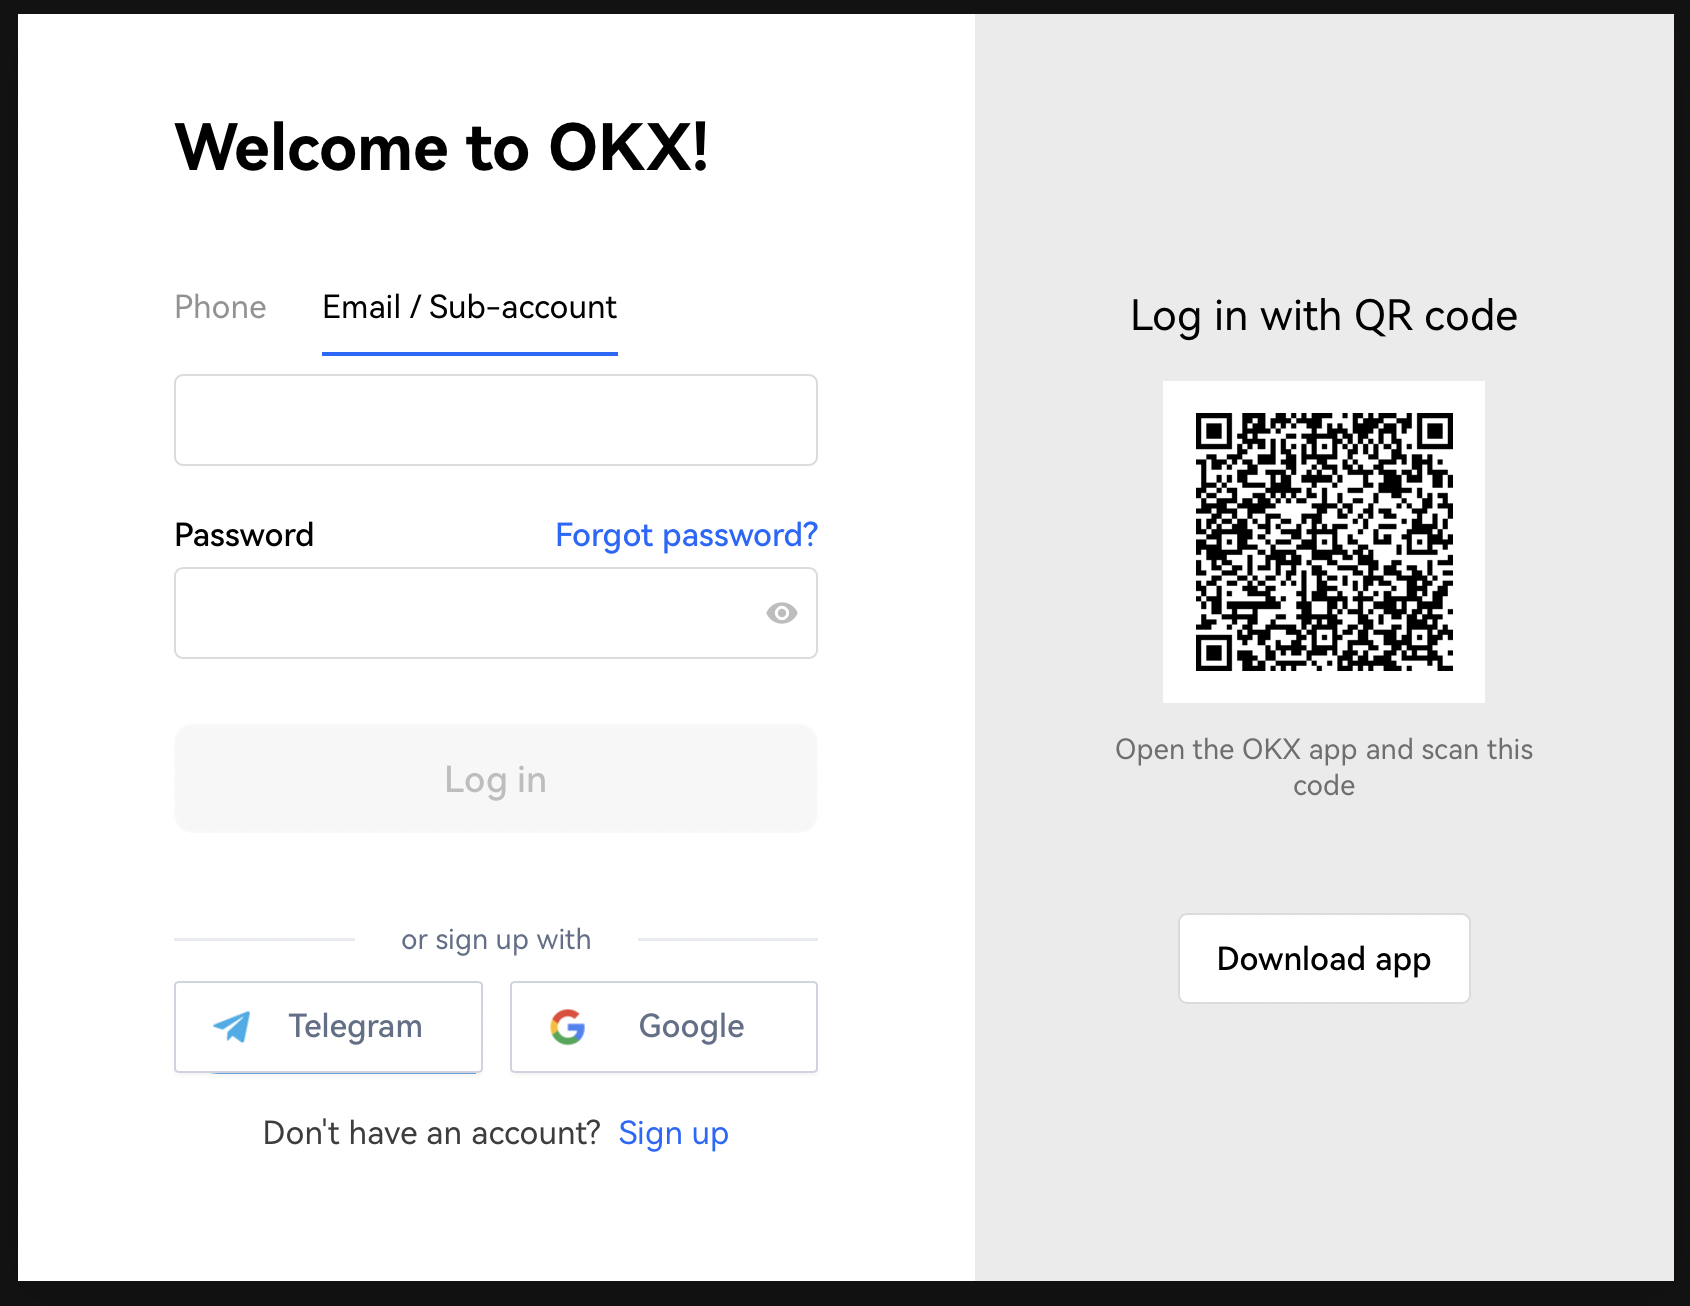1690x1306 pixels.
Task: Sign up using the Telegram label
Action: [x=355, y=1026]
